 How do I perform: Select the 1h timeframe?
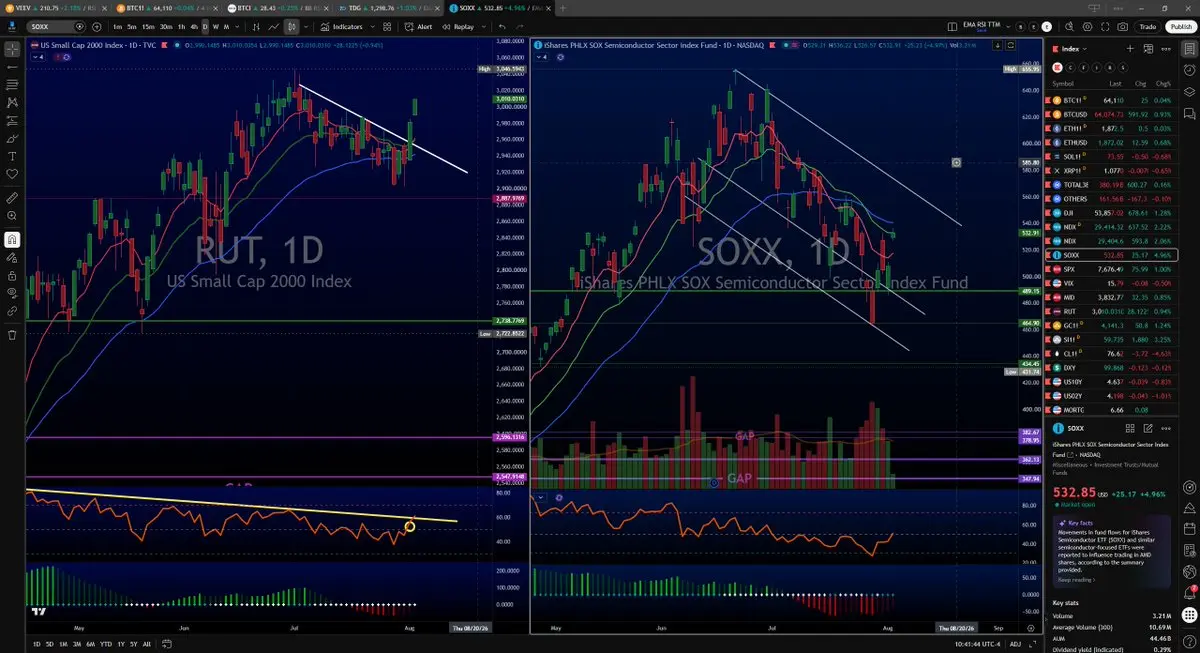(181, 26)
